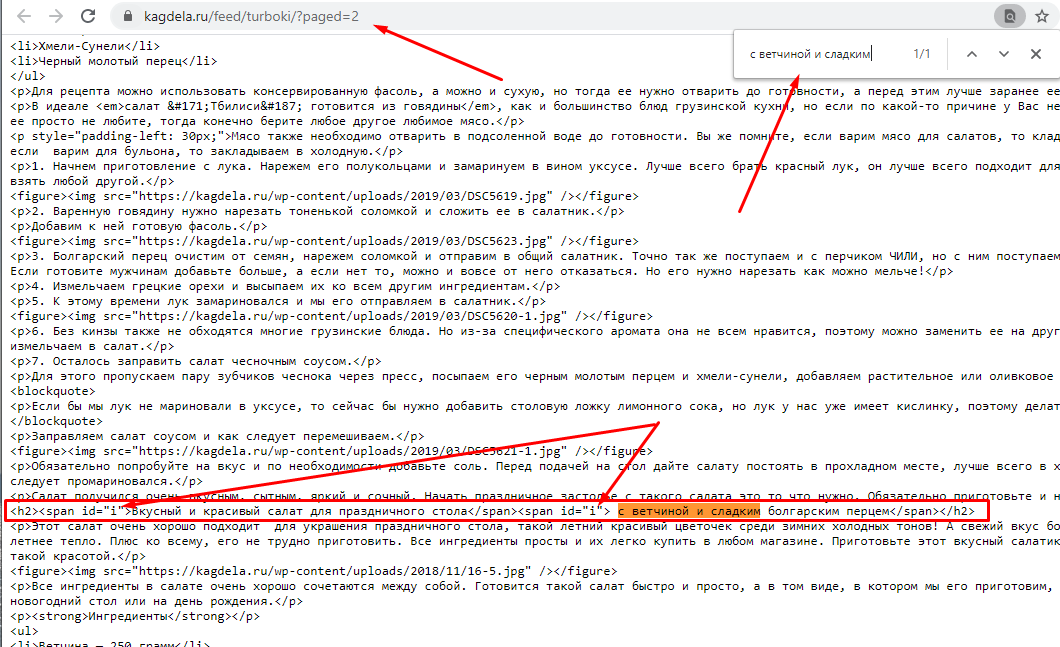Close the find-in-page bar
This screenshot has height=647, width=1060.
(x=1037, y=54)
